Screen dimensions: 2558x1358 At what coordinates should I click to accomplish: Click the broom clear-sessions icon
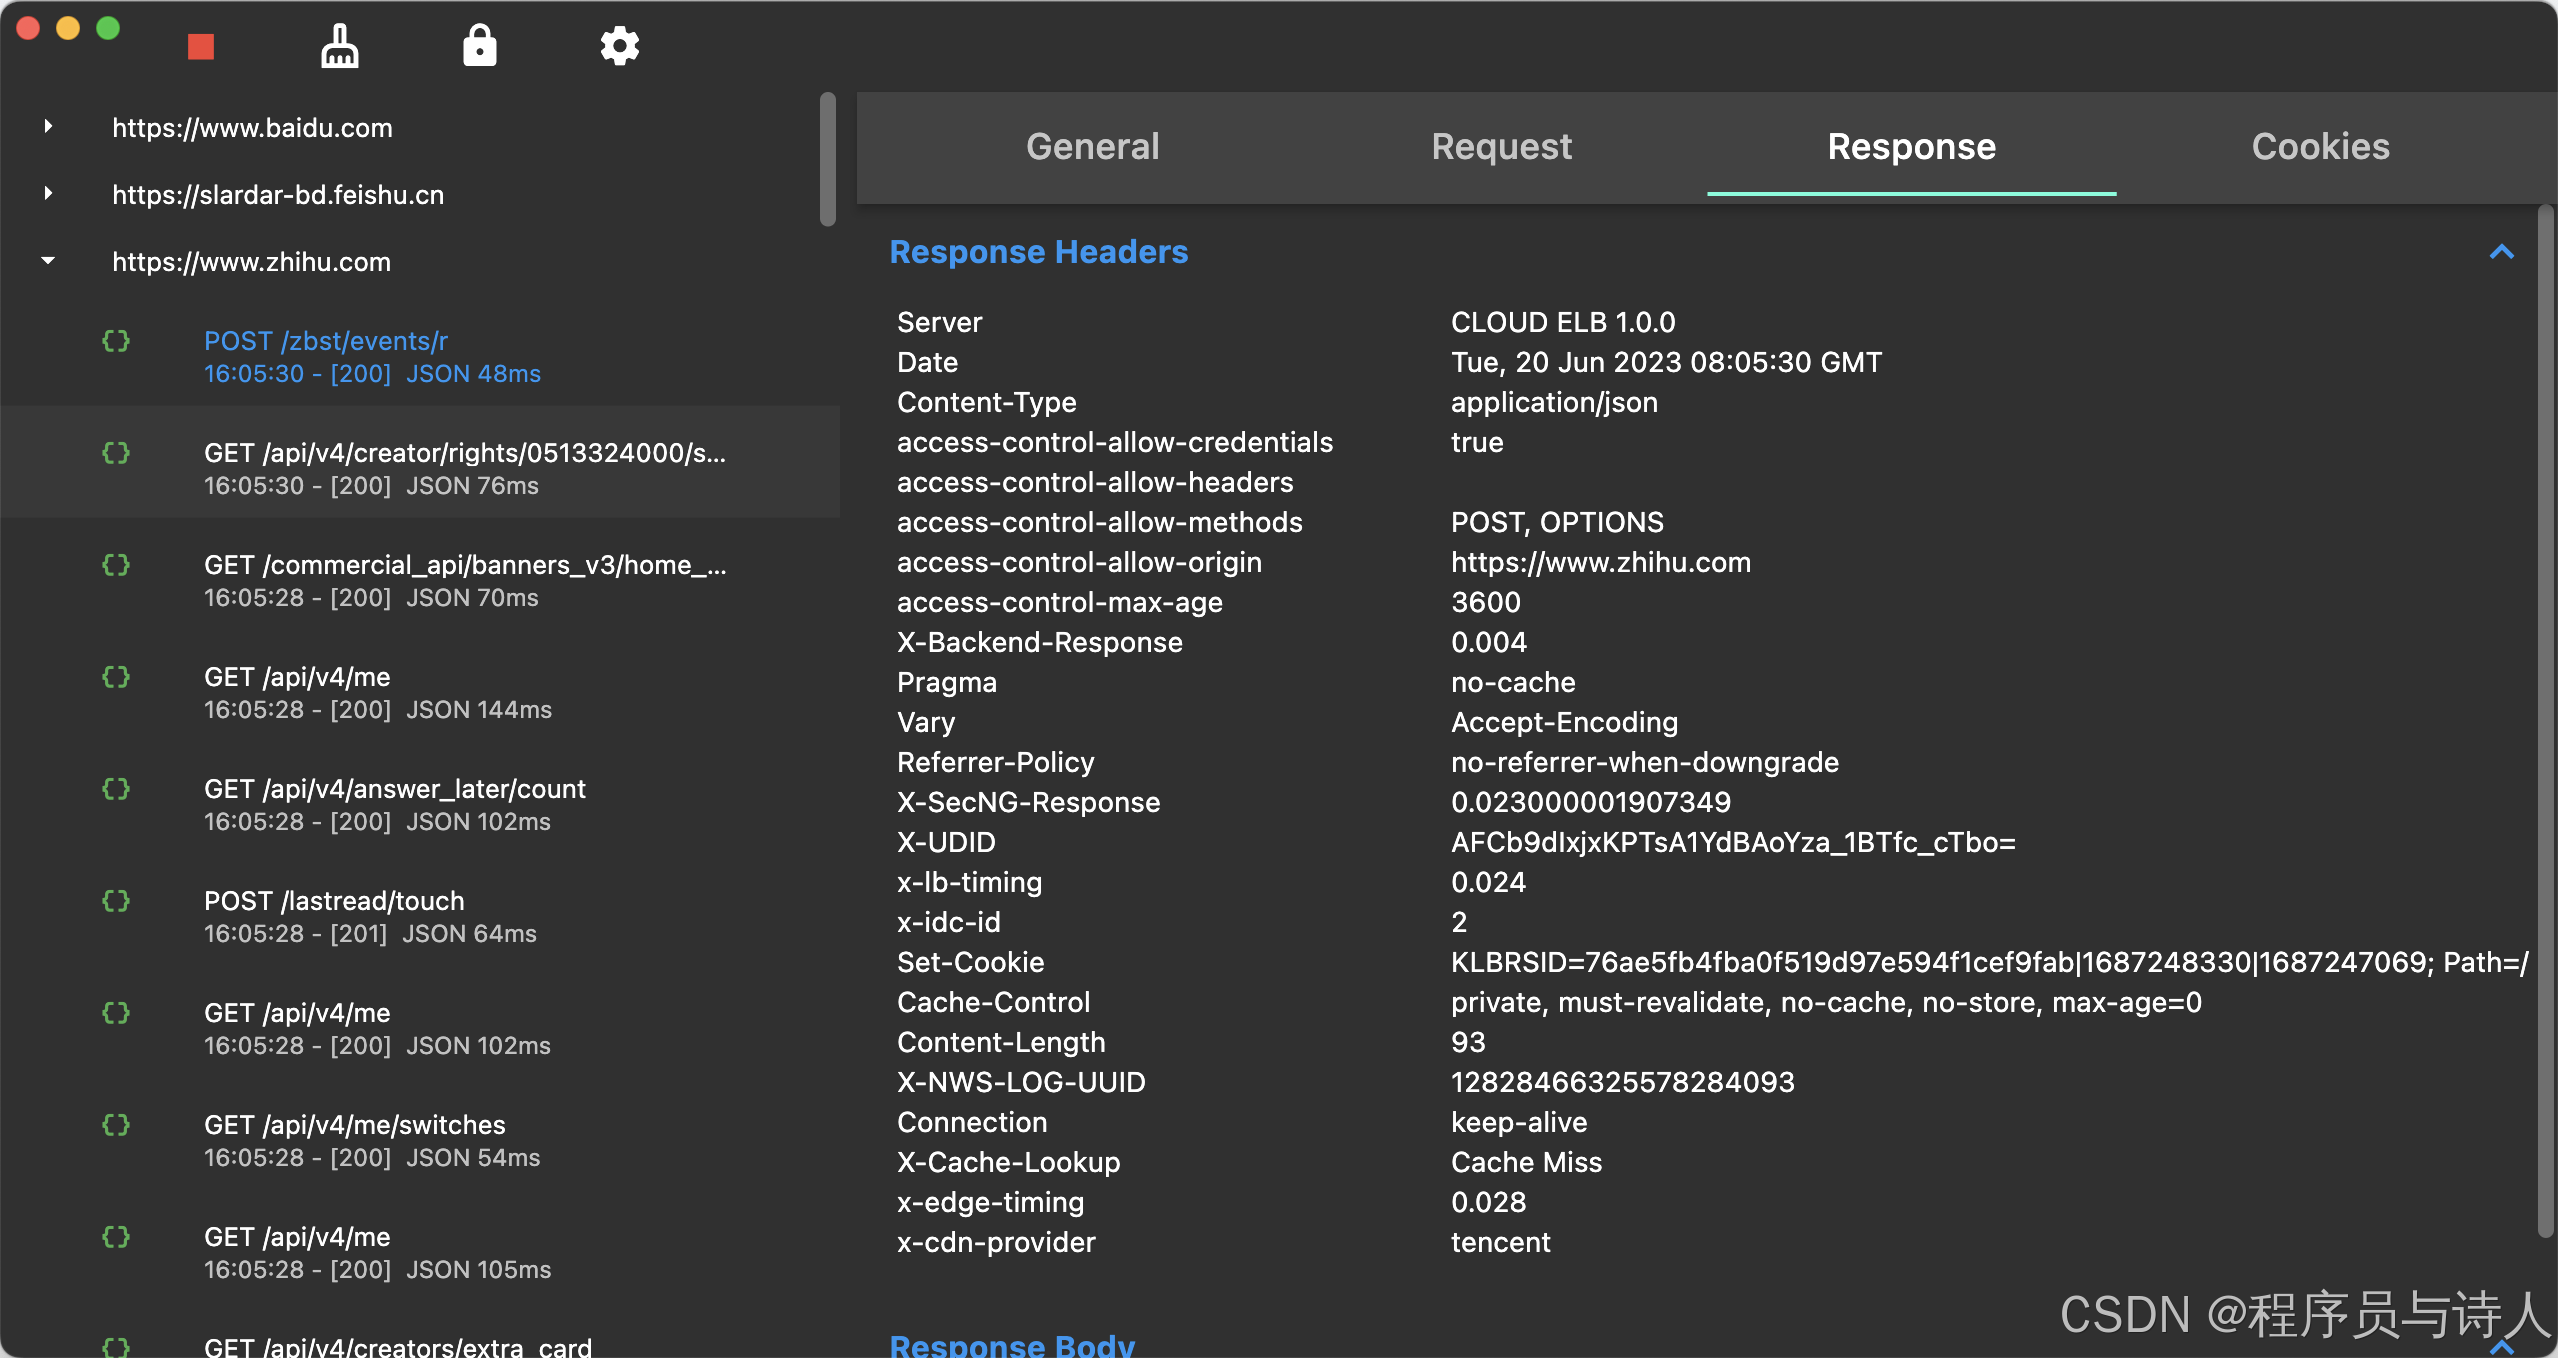340,46
